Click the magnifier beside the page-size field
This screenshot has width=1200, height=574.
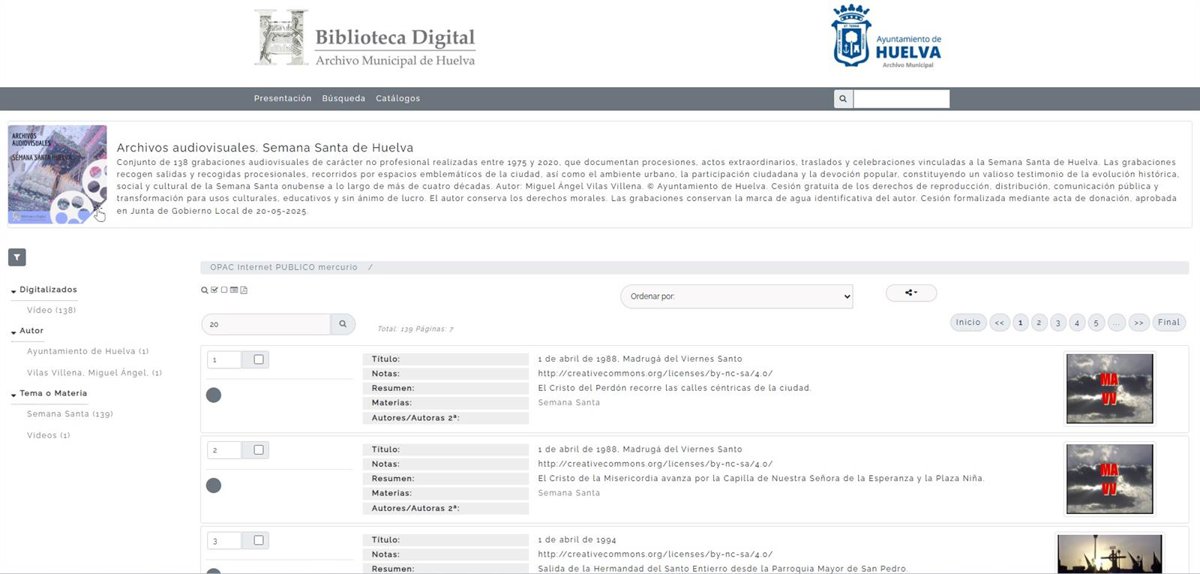(342, 324)
